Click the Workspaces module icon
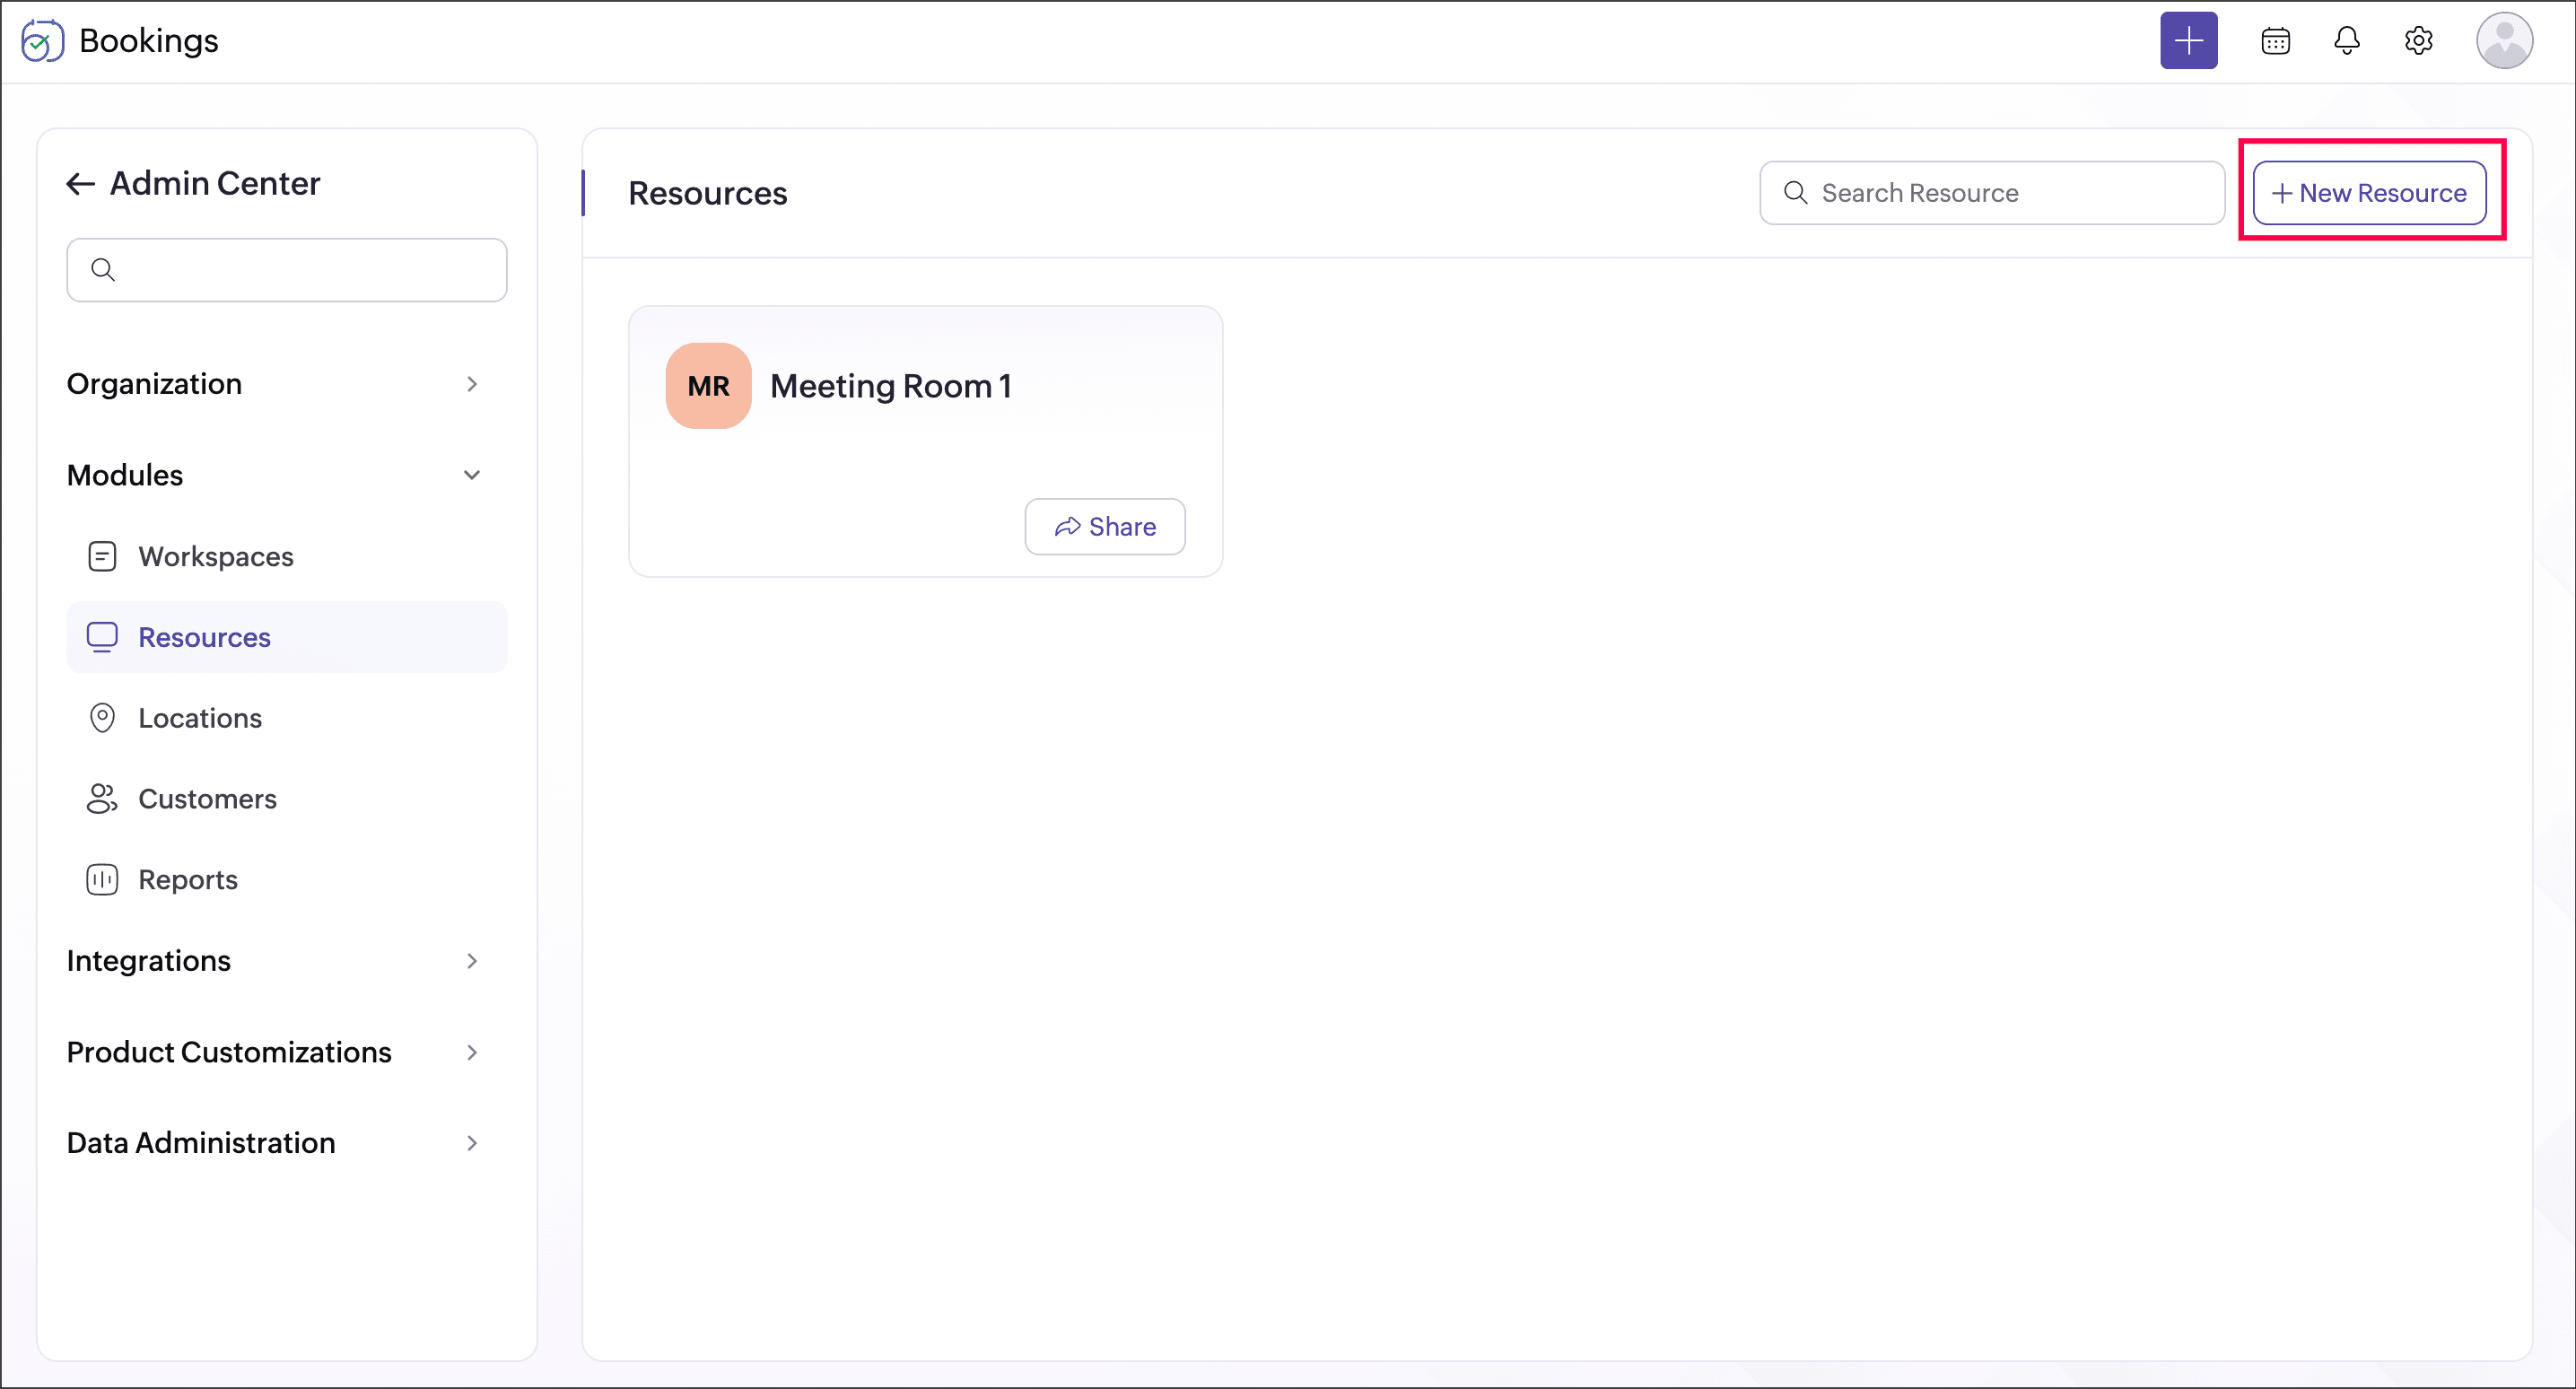 point(102,556)
